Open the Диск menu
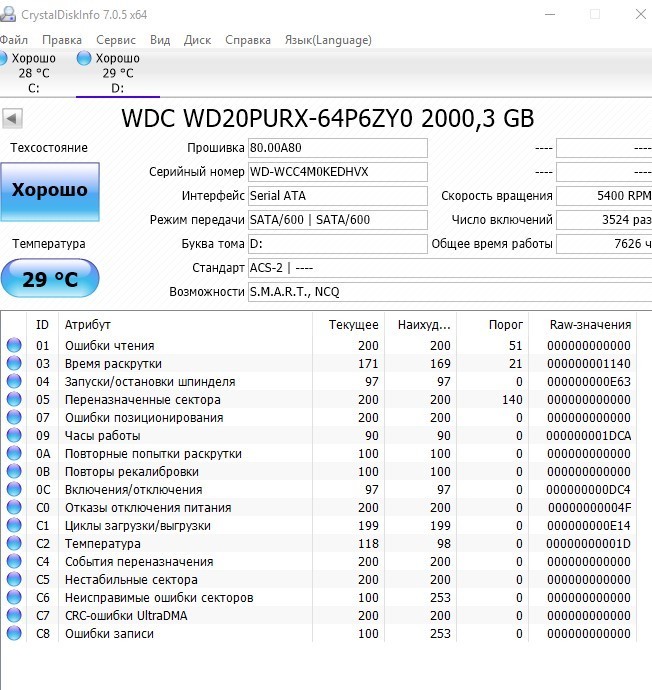The height and width of the screenshot is (690, 652). pos(198,40)
